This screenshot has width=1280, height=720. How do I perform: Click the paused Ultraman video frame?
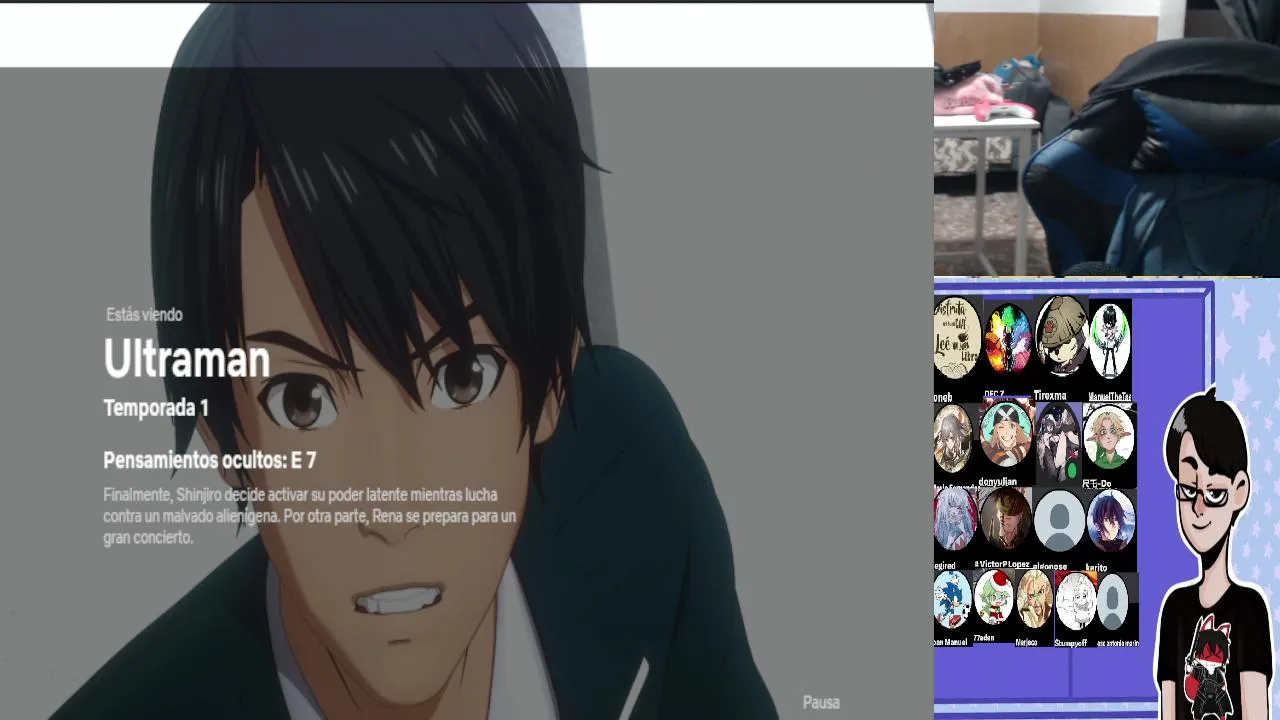coord(466,360)
